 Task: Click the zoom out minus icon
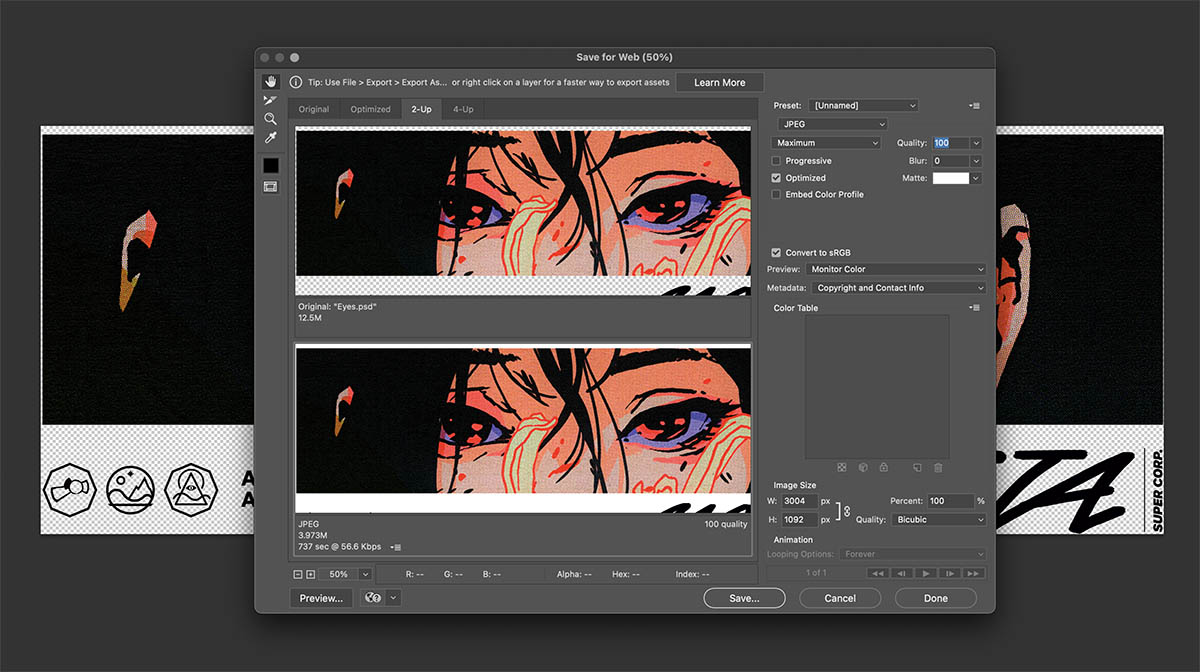click(298, 574)
